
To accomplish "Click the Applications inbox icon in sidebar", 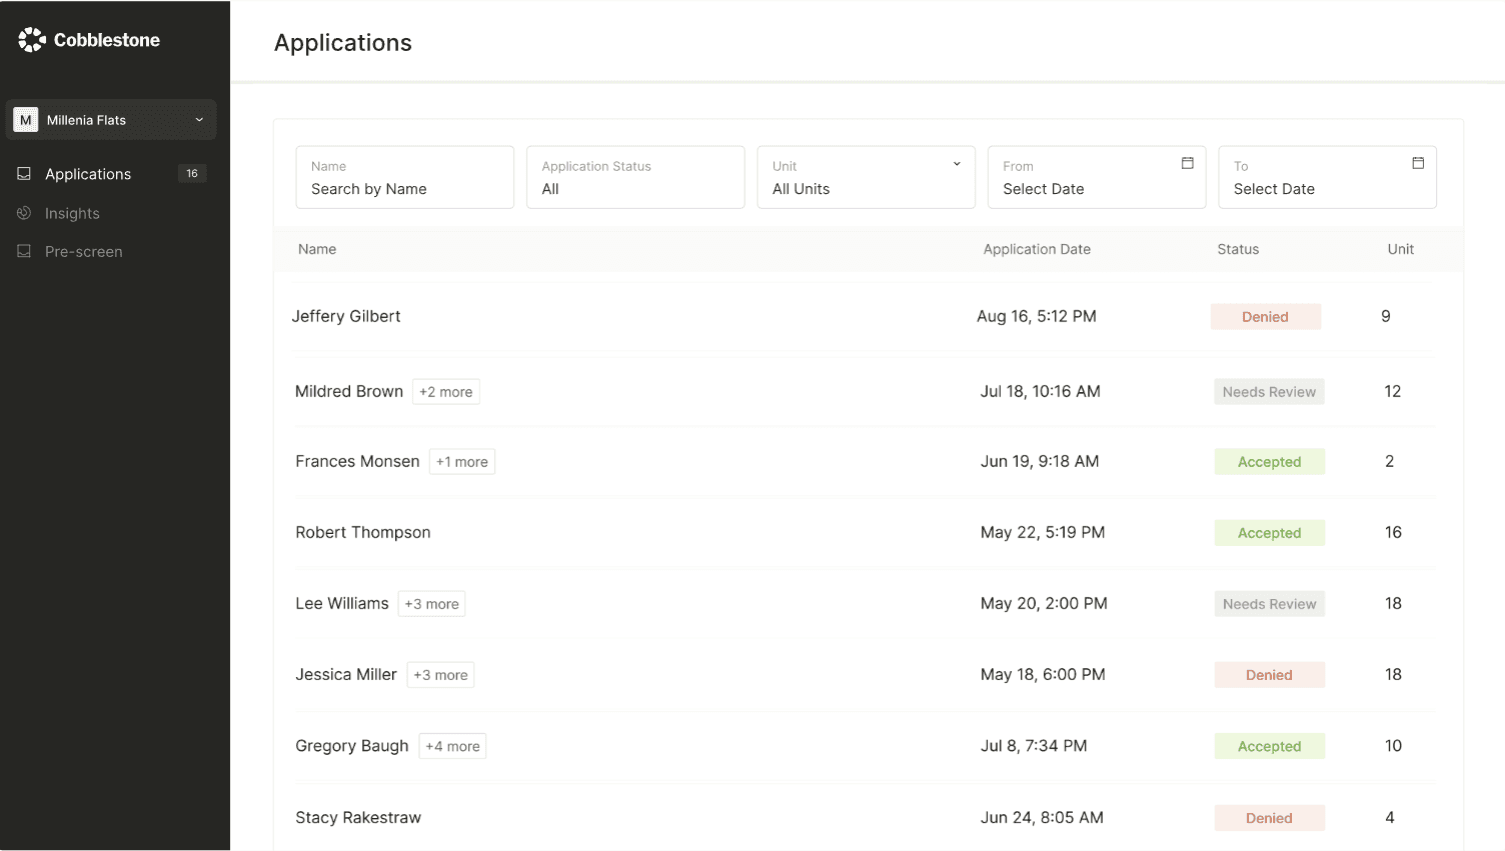I will pyautogui.click(x=24, y=174).
